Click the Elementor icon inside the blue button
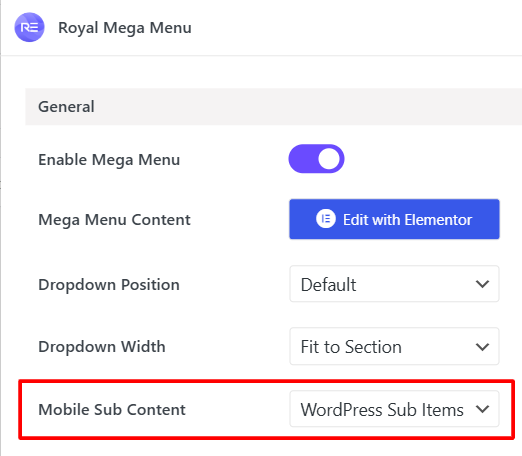Image resolution: width=522 pixels, height=456 pixels. tap(326, 219)
